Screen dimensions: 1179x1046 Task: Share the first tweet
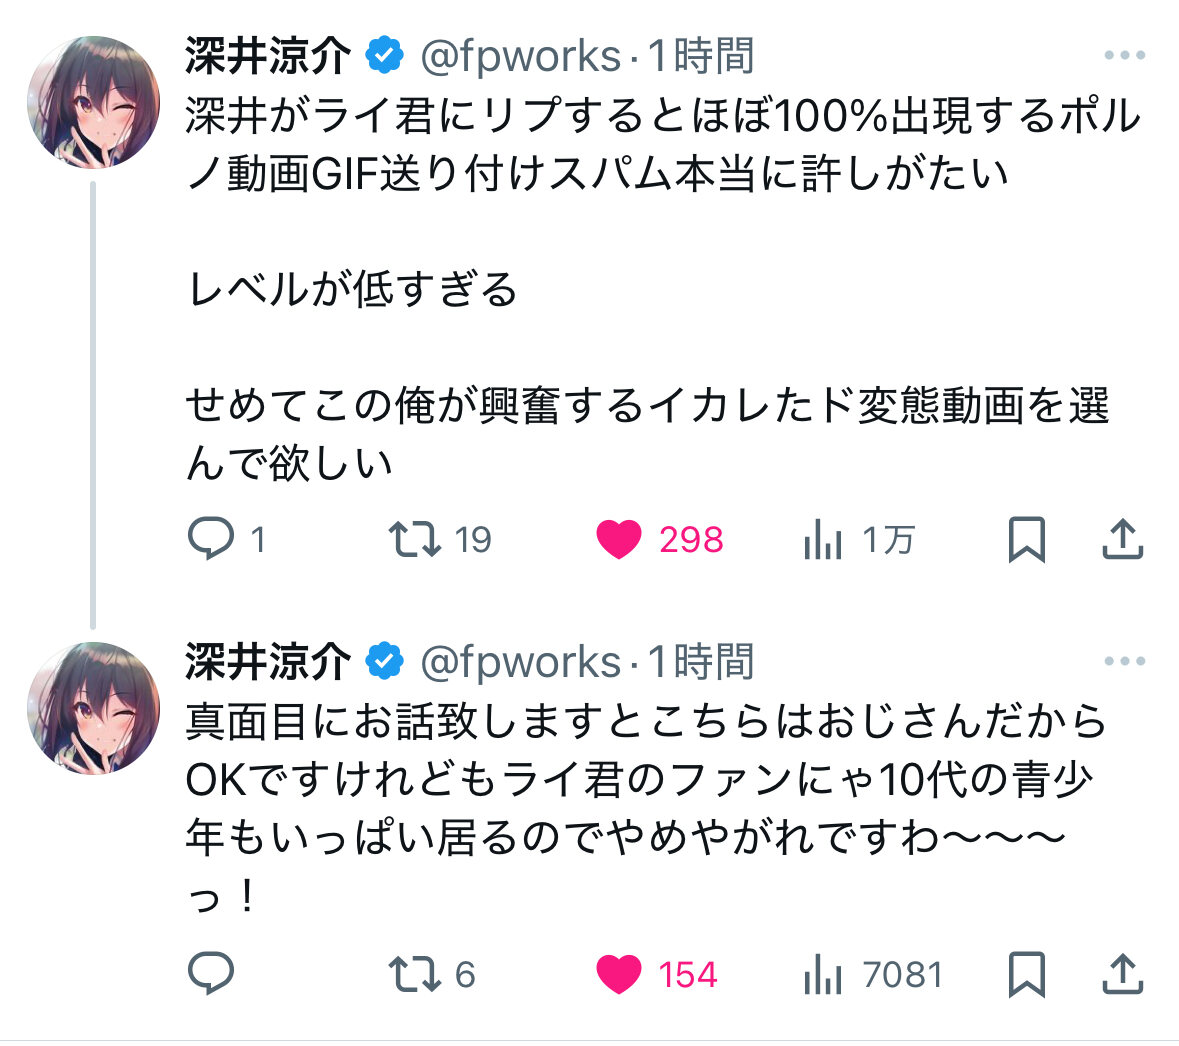pyautogui.click(x=1122, y=540)
